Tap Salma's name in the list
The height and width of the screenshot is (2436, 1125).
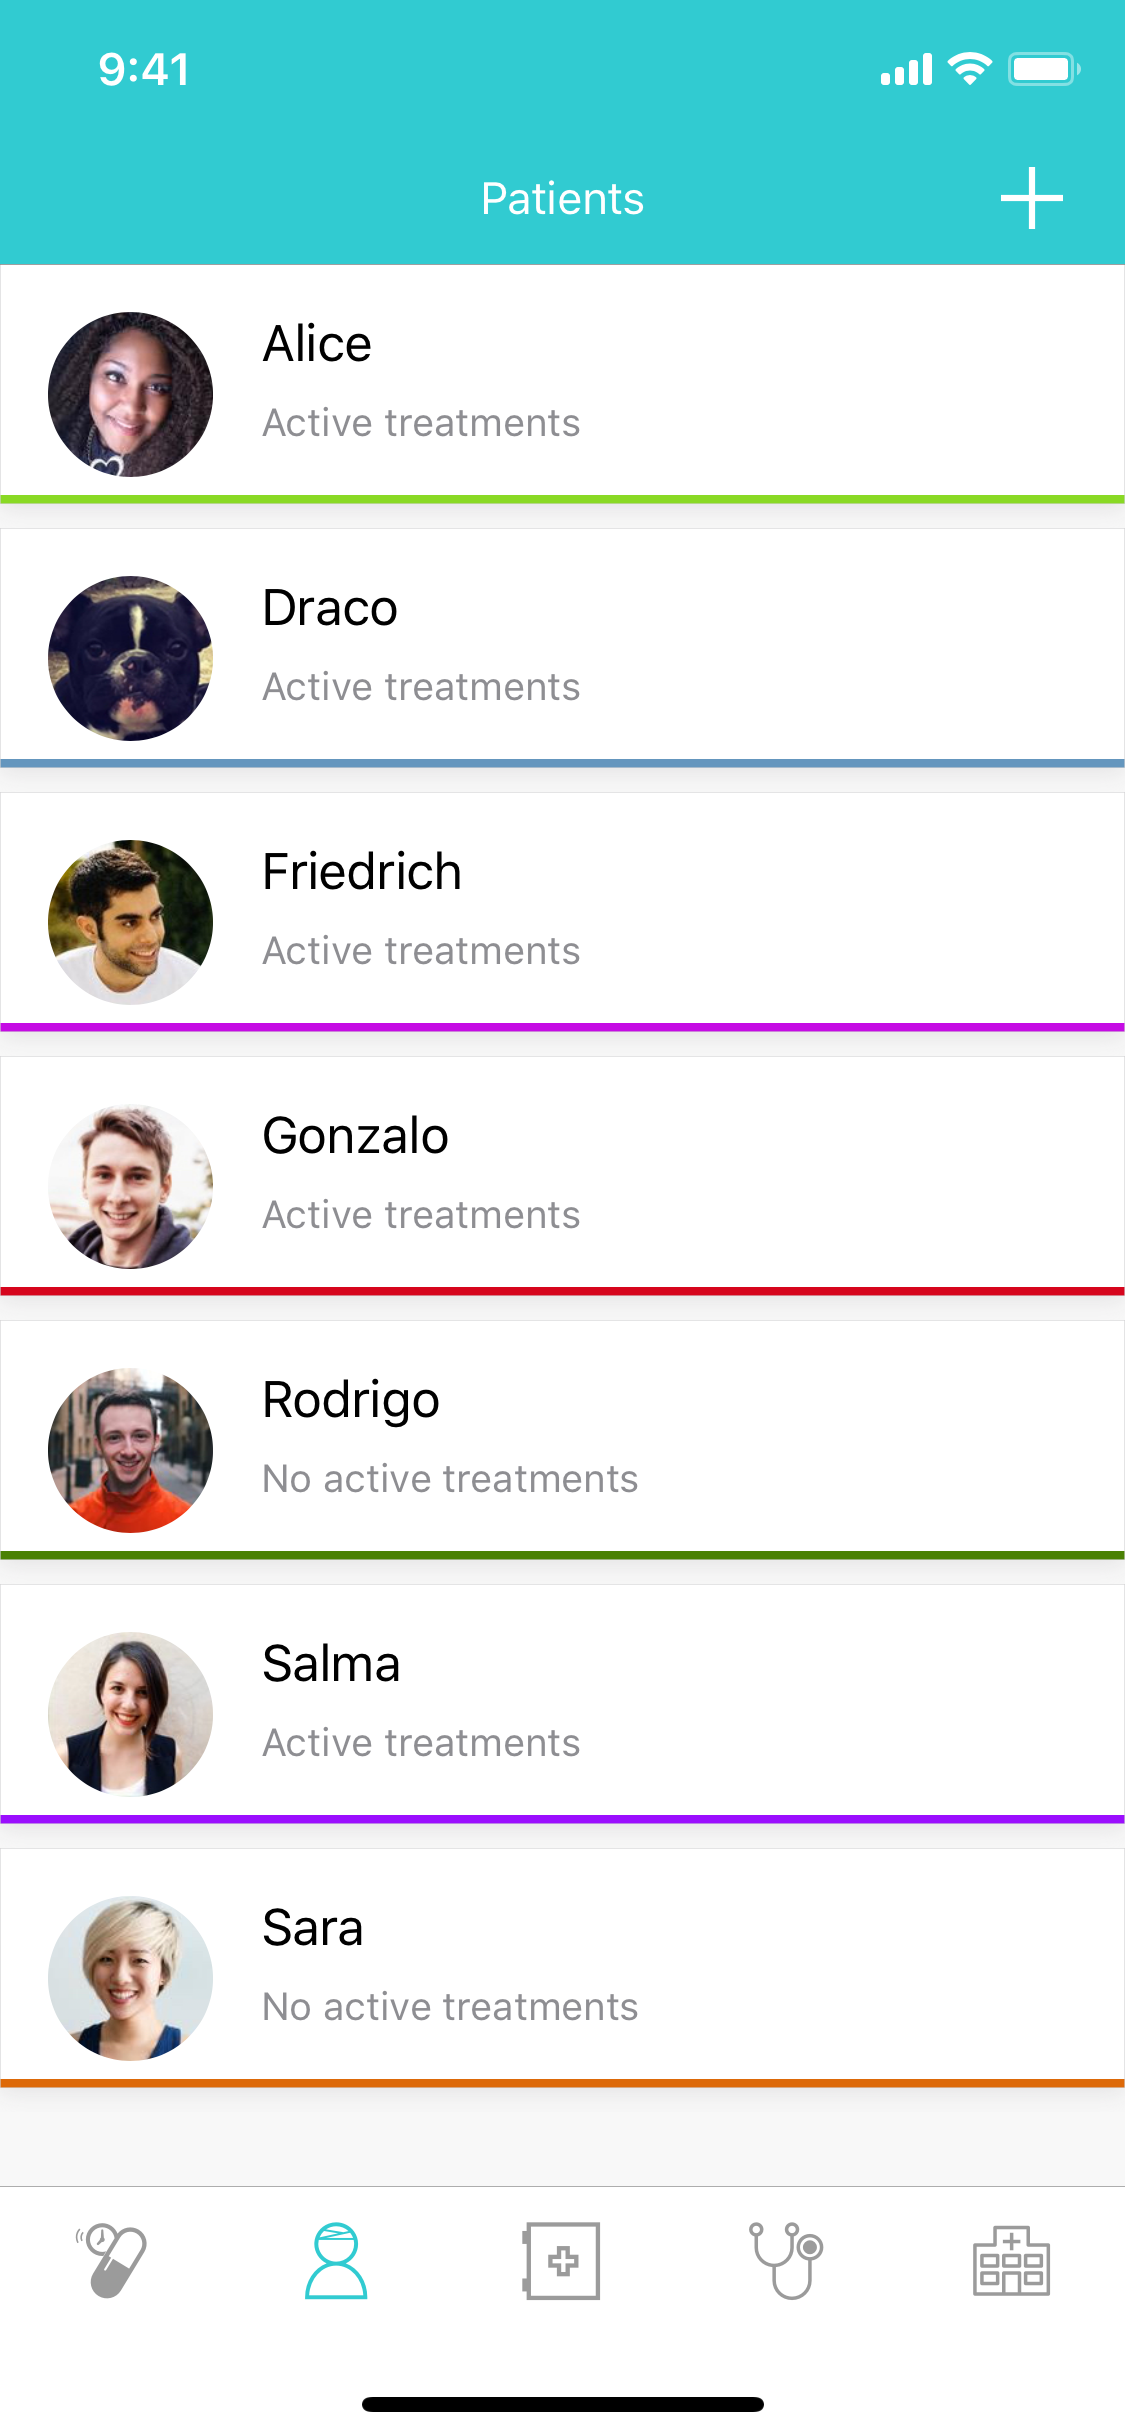point(331,1664)
